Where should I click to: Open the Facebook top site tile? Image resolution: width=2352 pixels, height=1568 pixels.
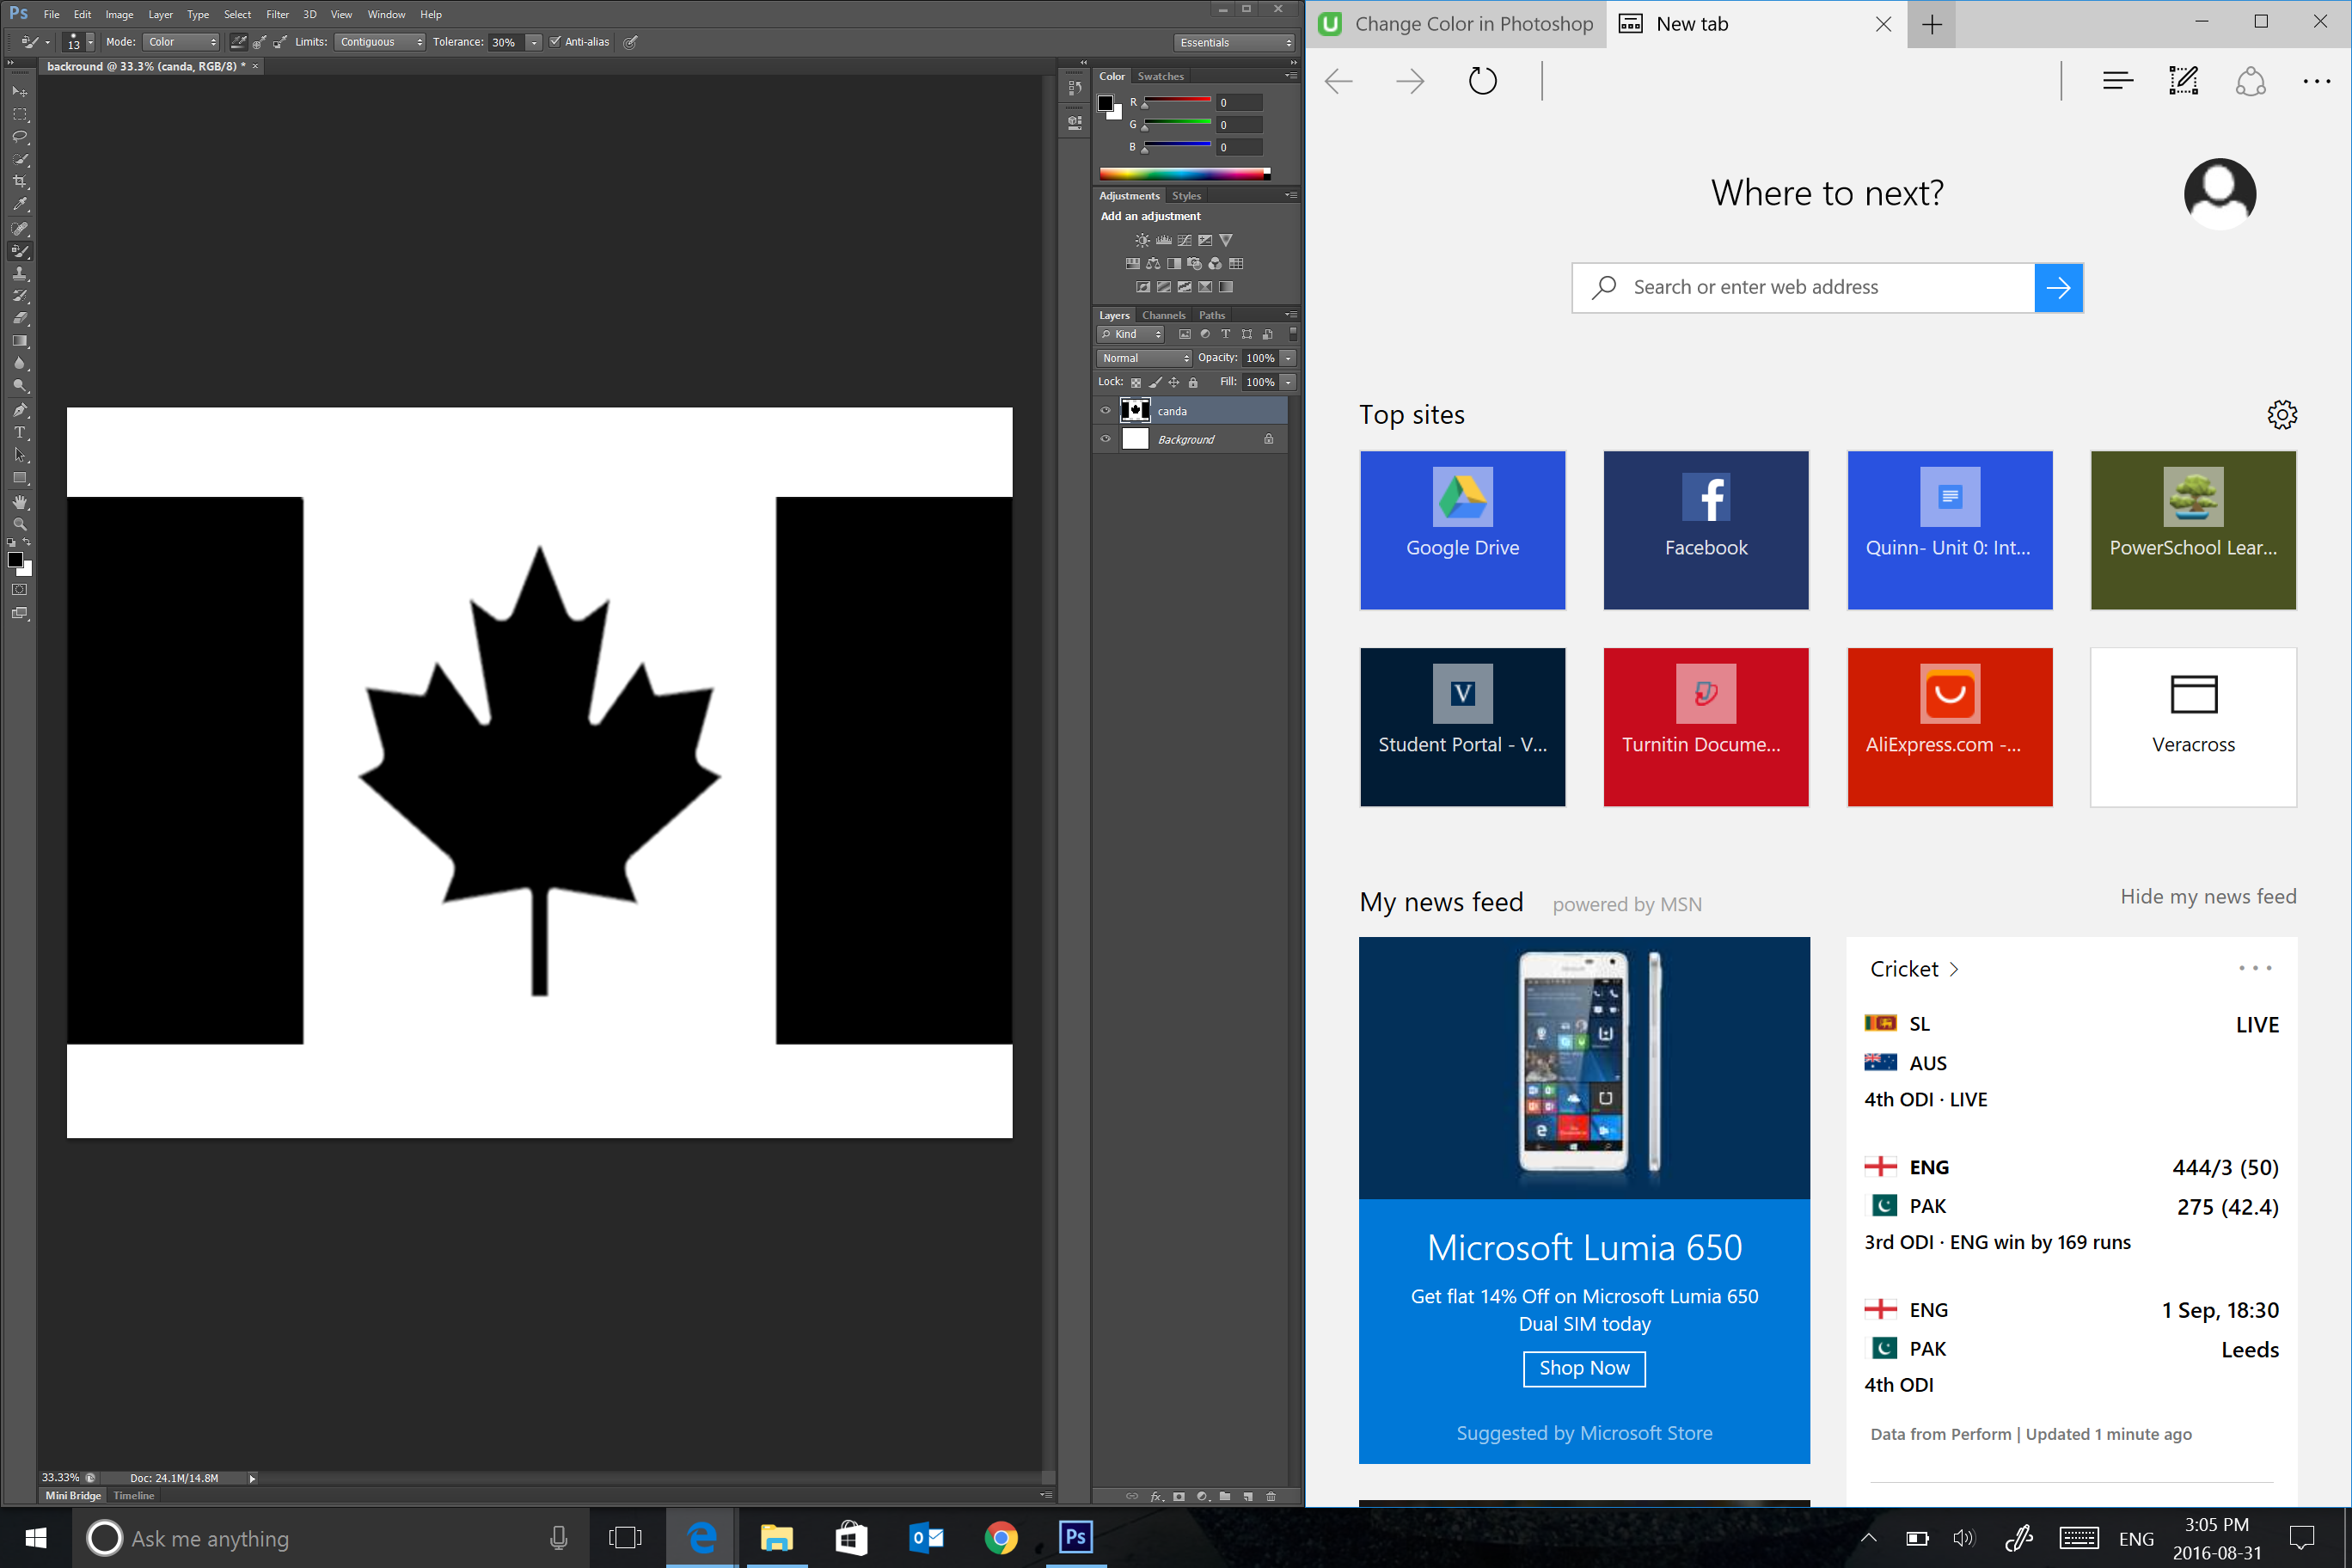(x=1706, y=530)
